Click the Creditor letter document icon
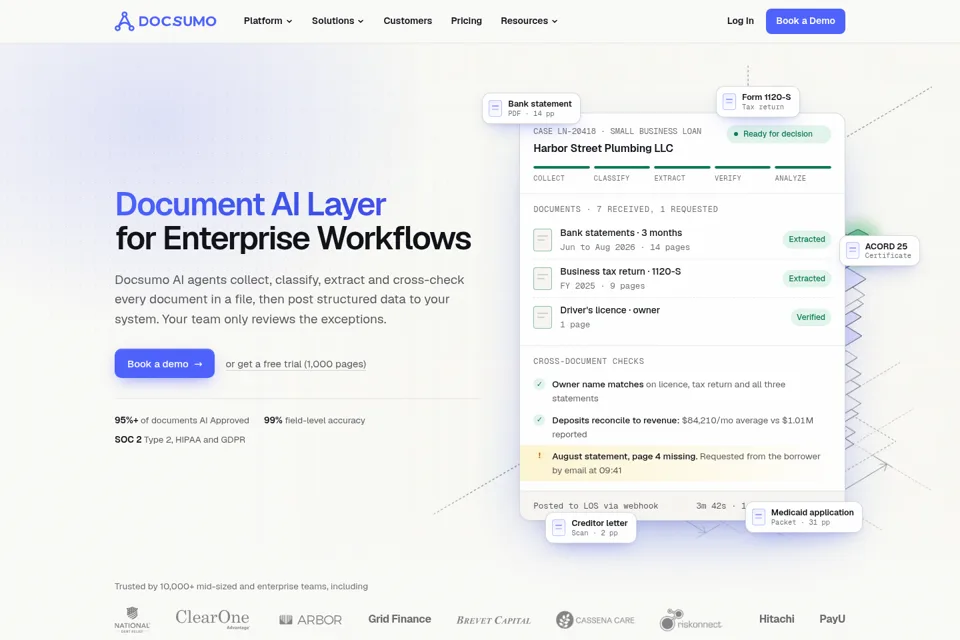 pos(558,527)
